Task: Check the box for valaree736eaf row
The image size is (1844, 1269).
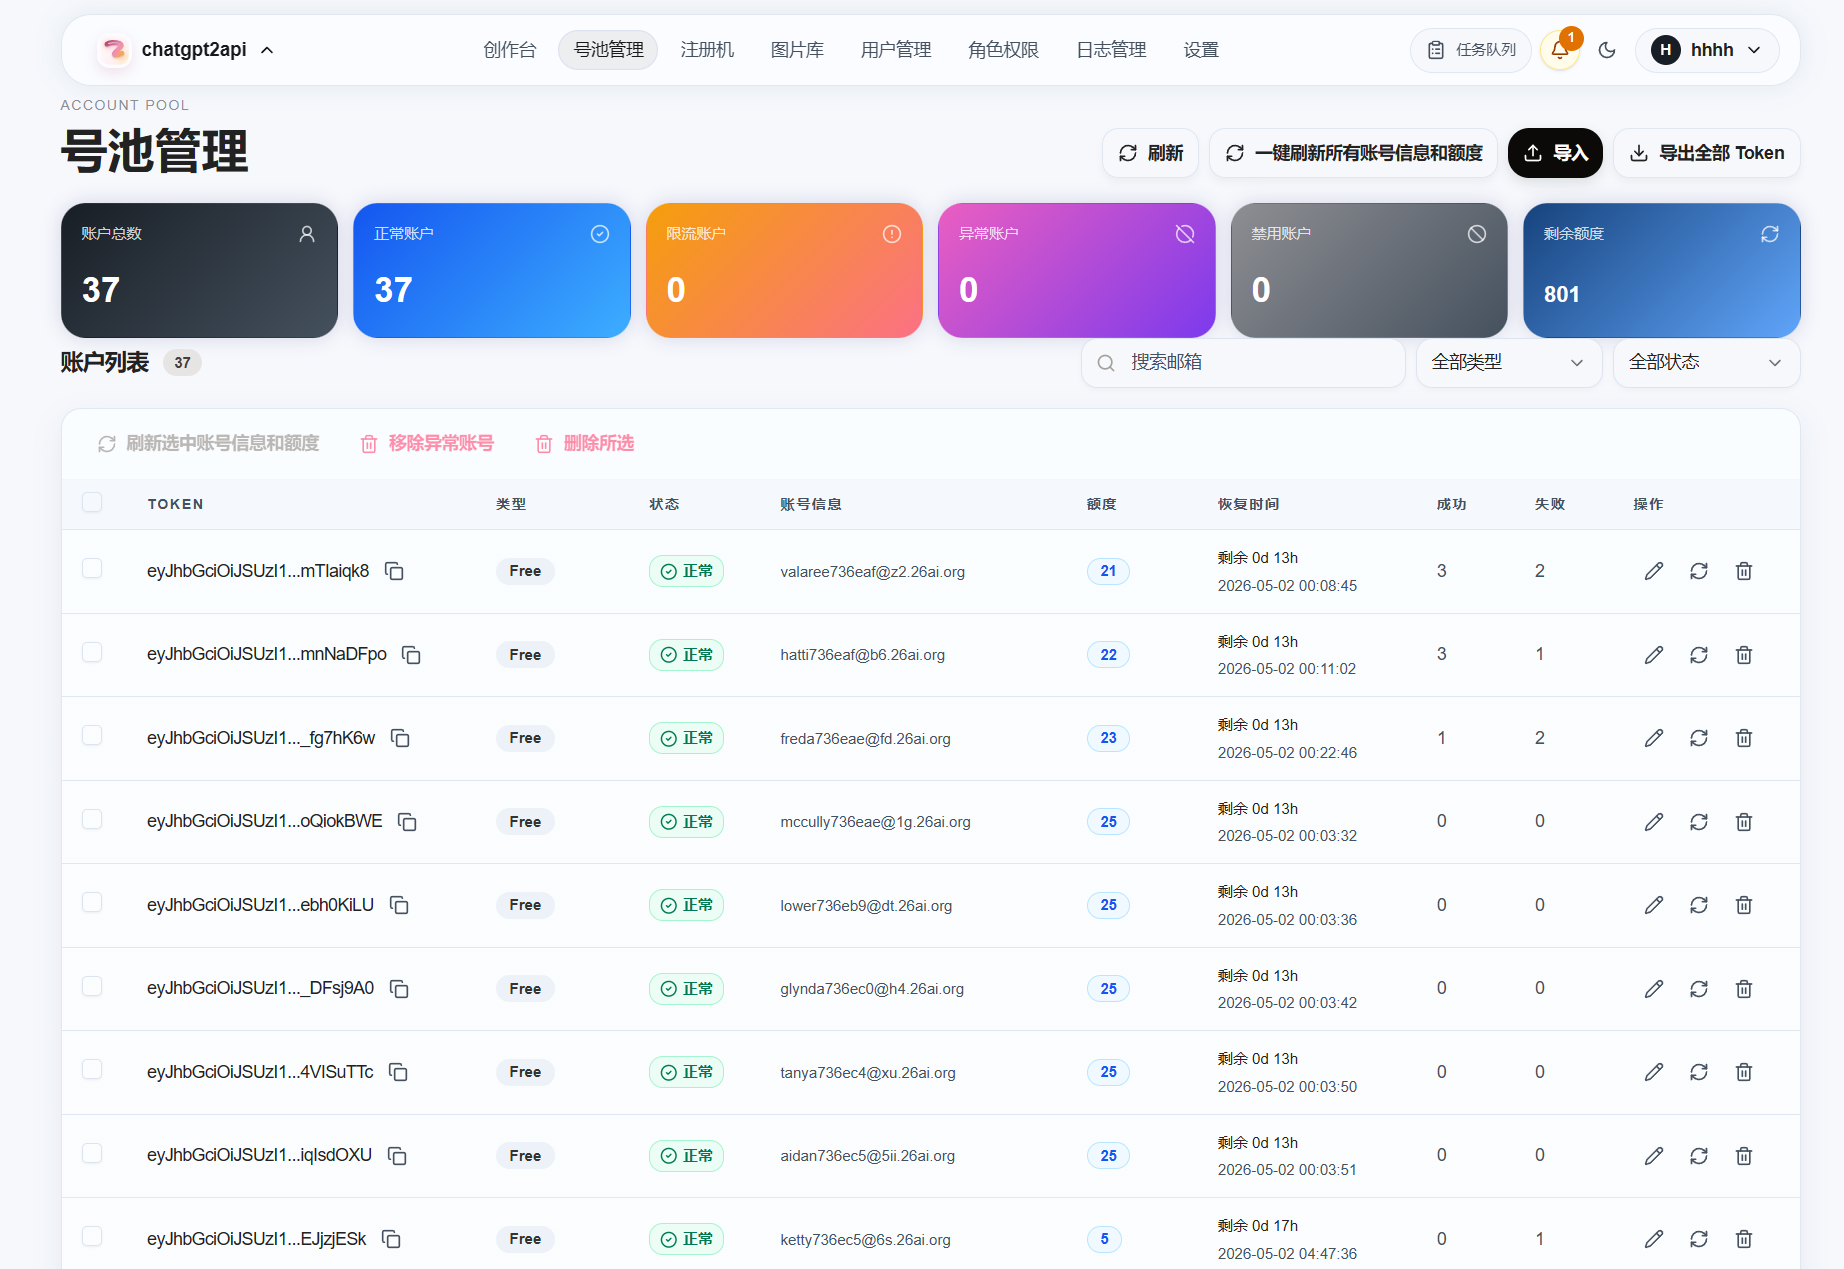Action: [x=92, y=568]
